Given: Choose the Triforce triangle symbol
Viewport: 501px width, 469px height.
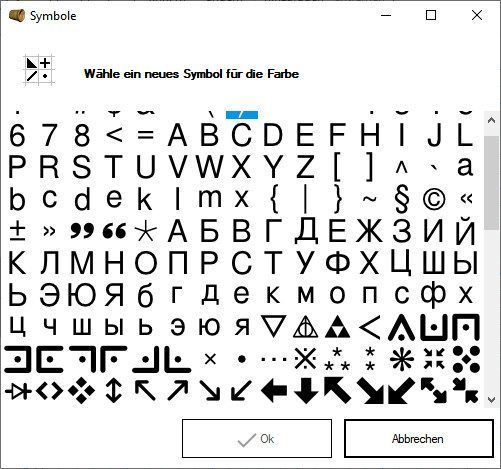Looking at the screenshot, I should click(337, 327).
